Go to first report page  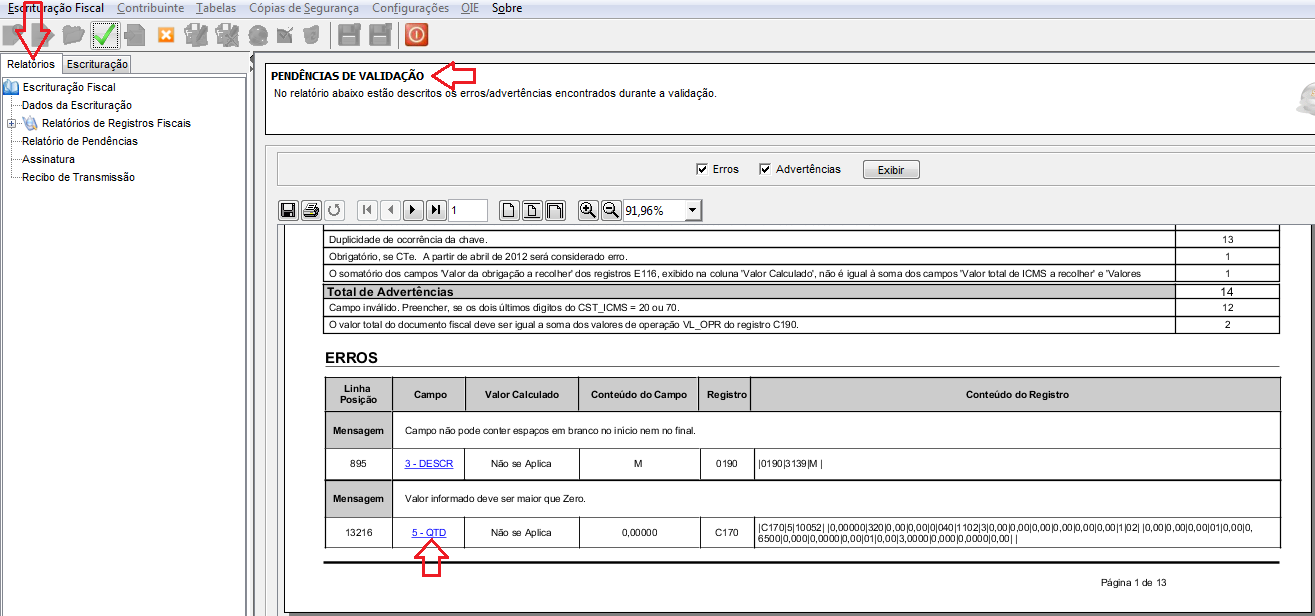(367, 210)
